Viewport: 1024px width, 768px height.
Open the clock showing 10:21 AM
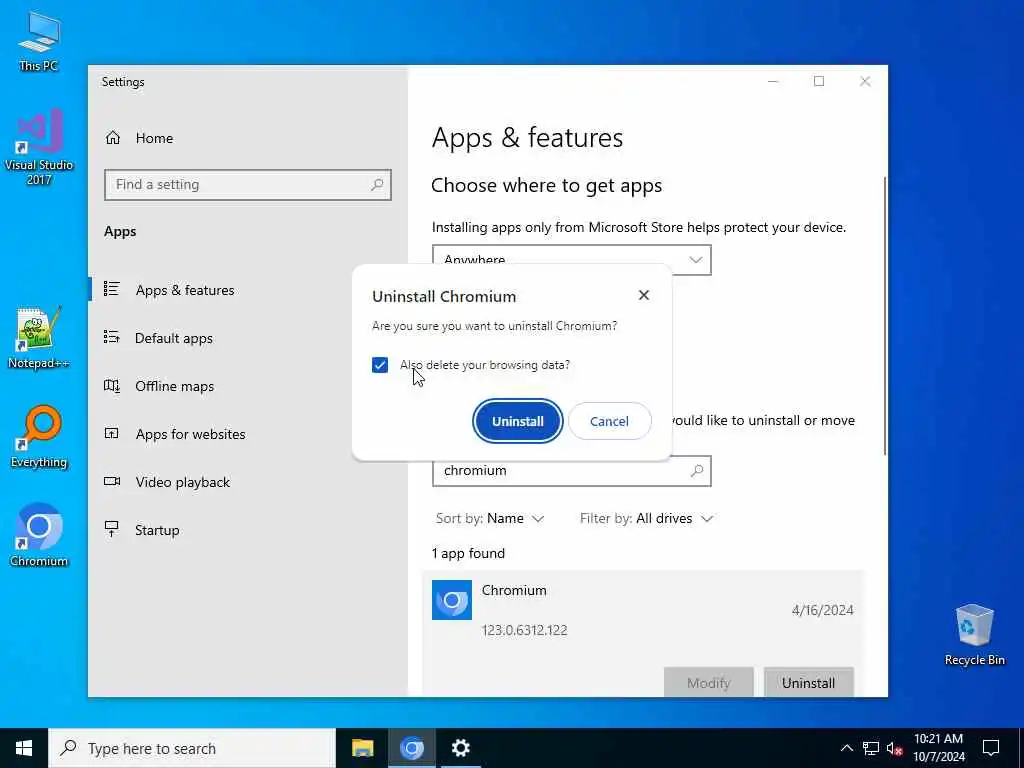click(938, 748)
